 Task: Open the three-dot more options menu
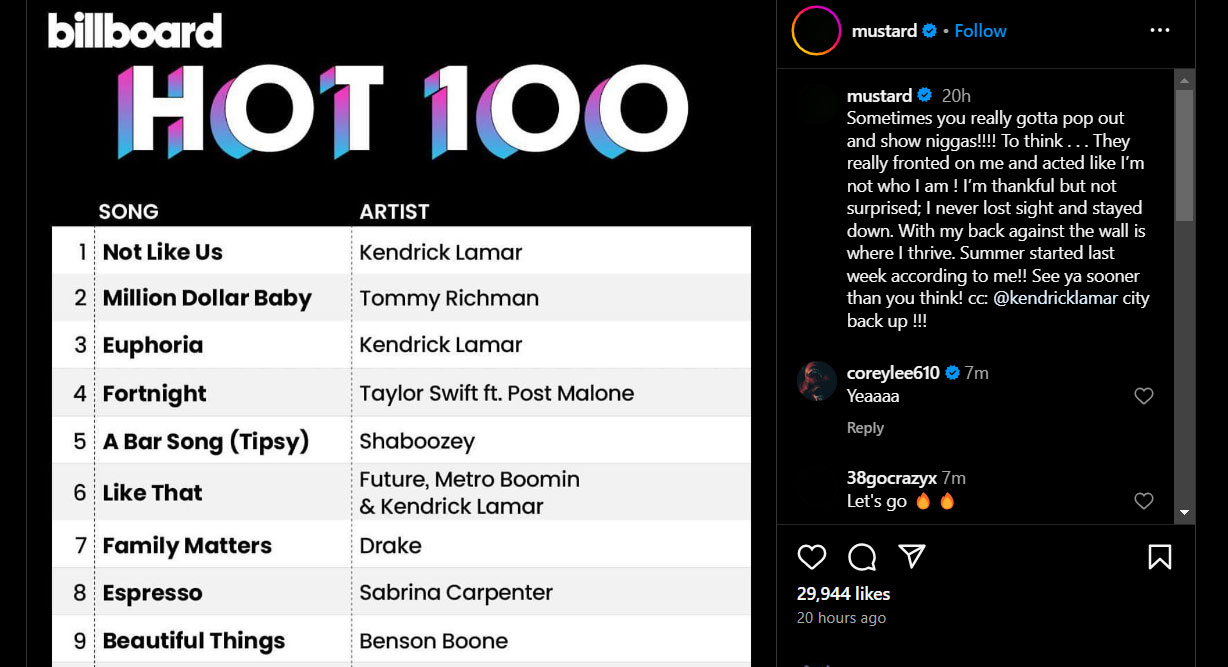[x=1160, y=31]
